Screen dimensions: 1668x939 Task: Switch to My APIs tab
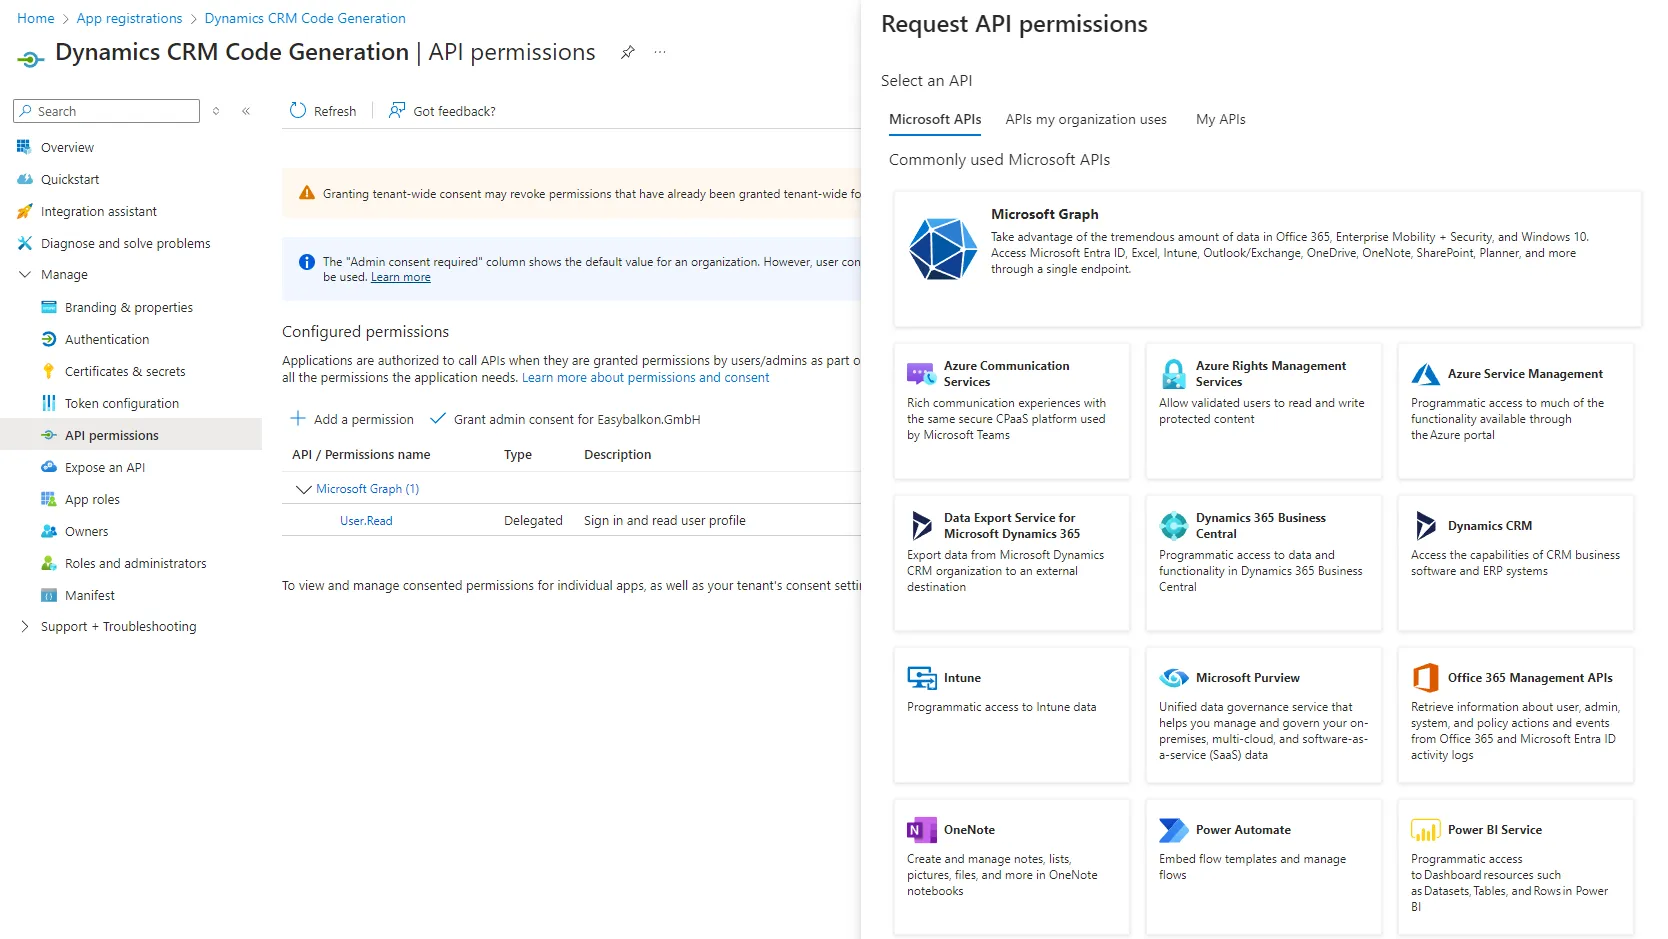[x=1220, y=119]
